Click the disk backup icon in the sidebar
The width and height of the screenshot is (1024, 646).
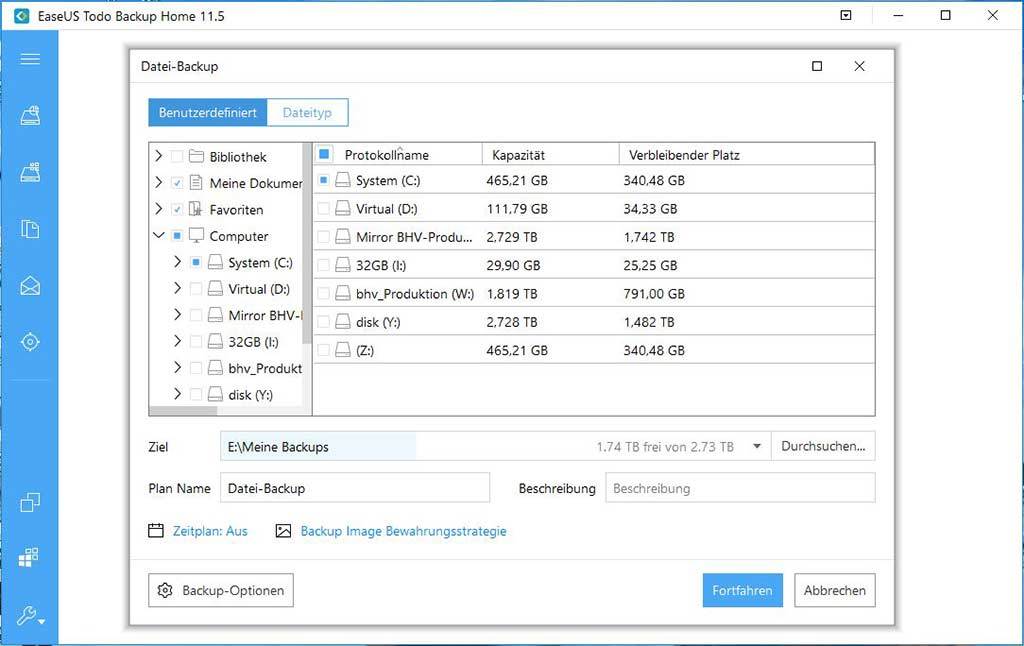[30, 116]
